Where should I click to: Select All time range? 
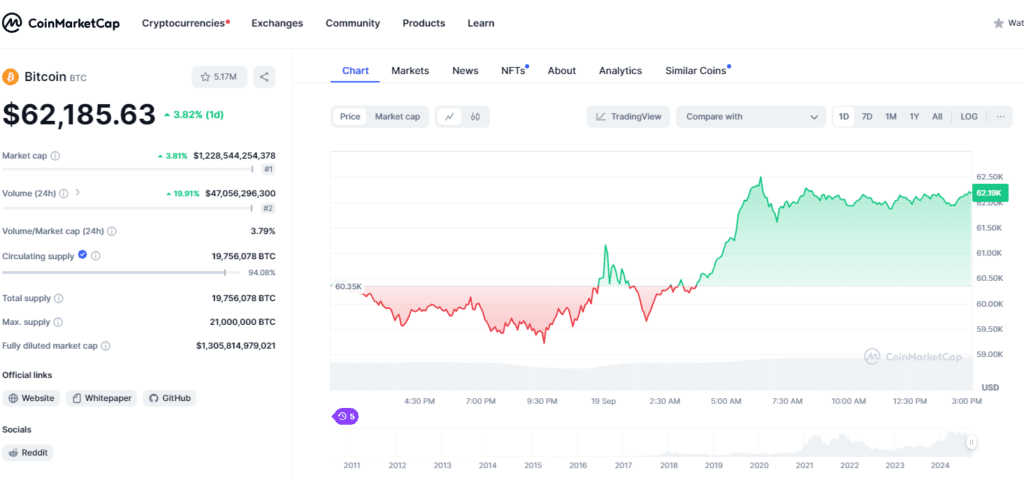pyautogui.click(x=937, y=117)
